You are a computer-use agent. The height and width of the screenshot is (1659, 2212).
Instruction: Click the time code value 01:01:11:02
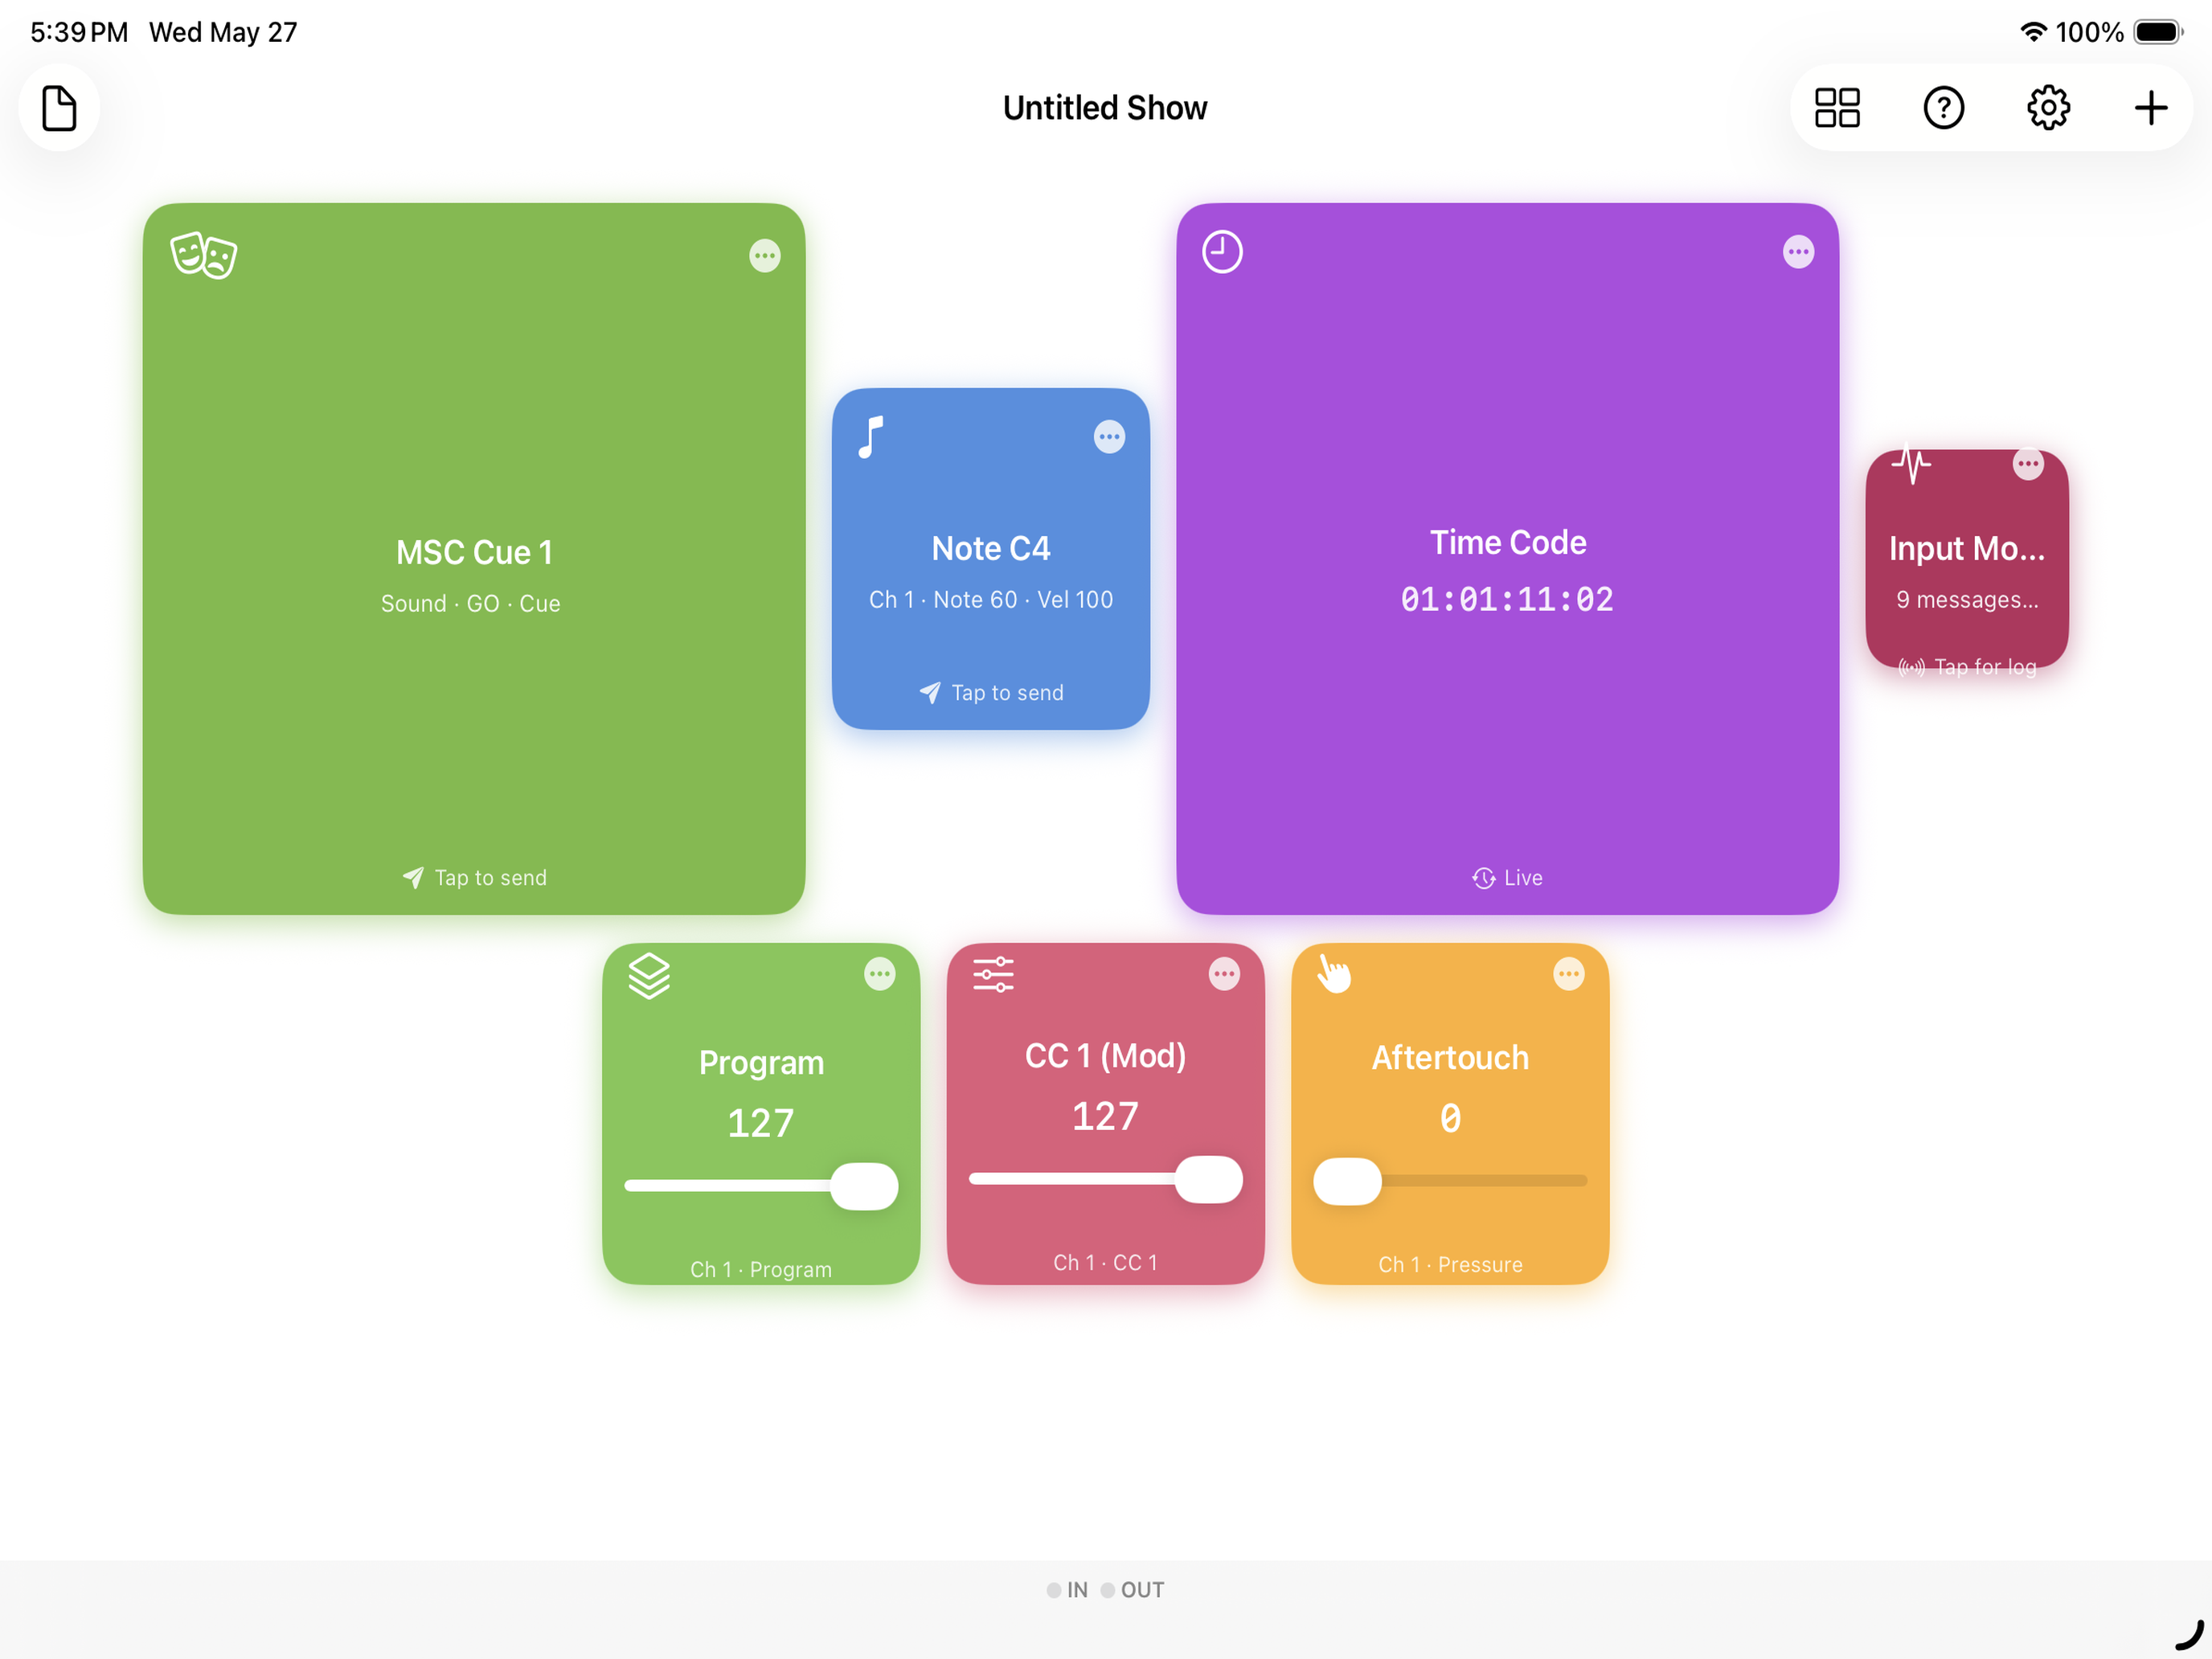point(1507,600)
